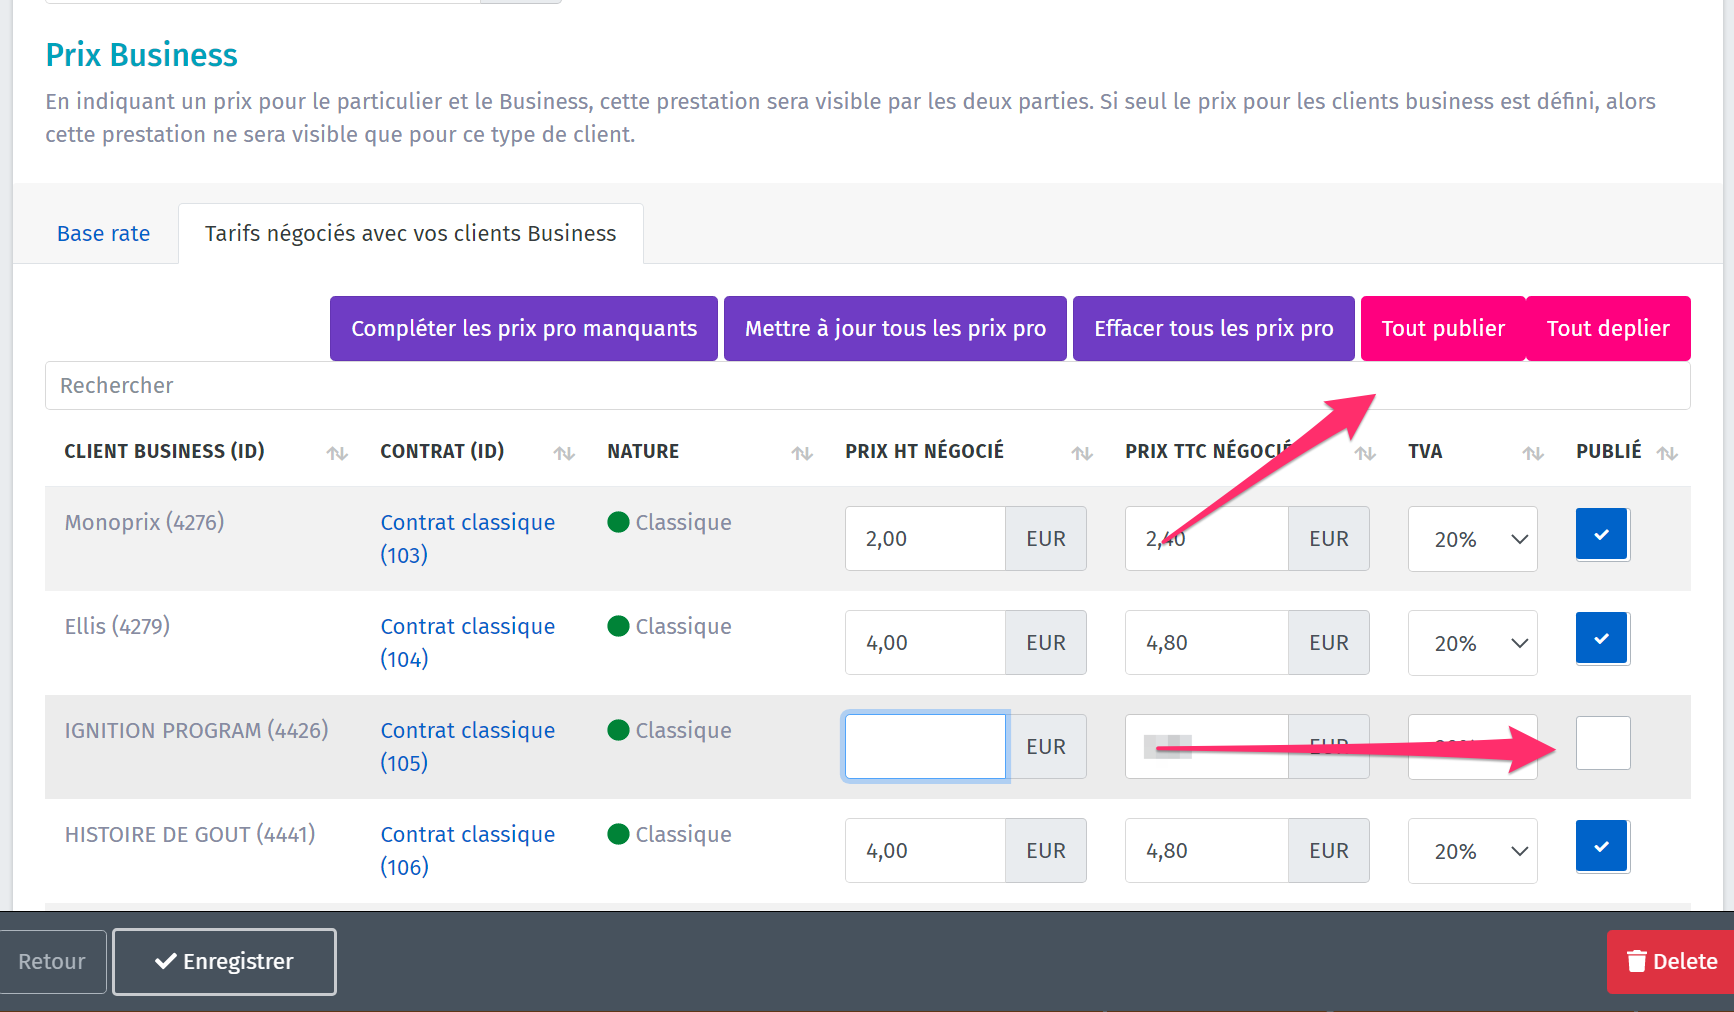Click the checkmark icon on Enregistrer
Image resolution: width=1734 pixels, height=1012 pixels.
tap(166, 961)
